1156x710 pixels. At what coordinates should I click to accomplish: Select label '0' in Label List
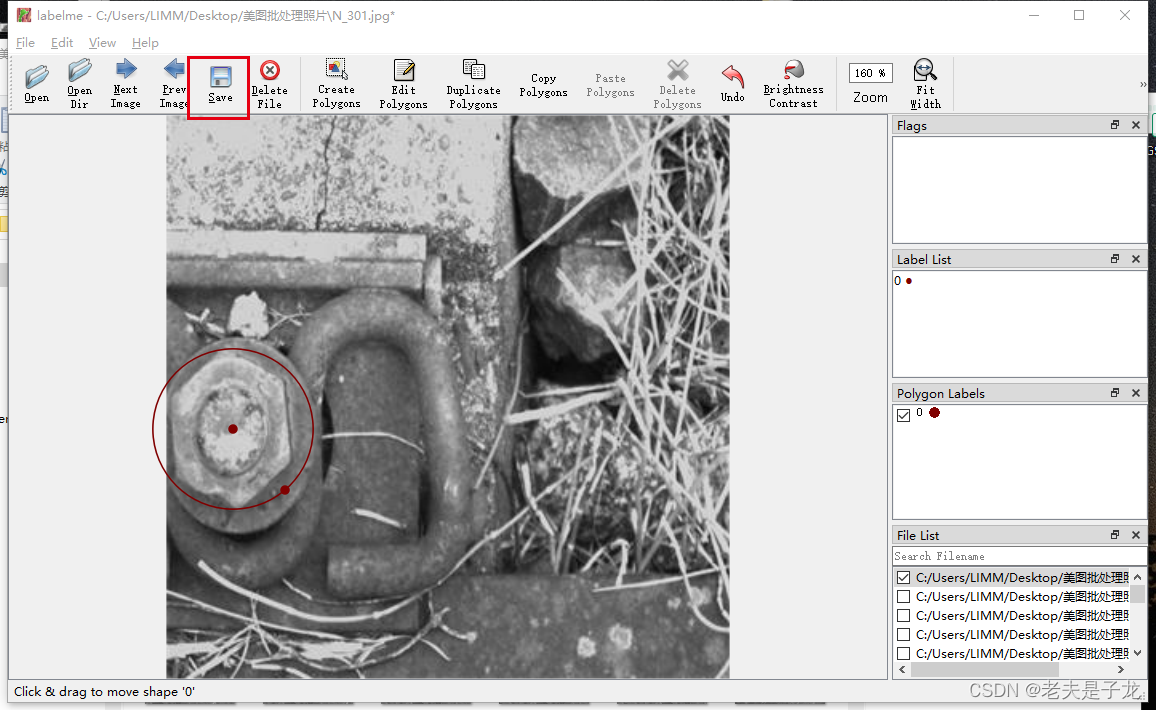click(x=903, y=281)
